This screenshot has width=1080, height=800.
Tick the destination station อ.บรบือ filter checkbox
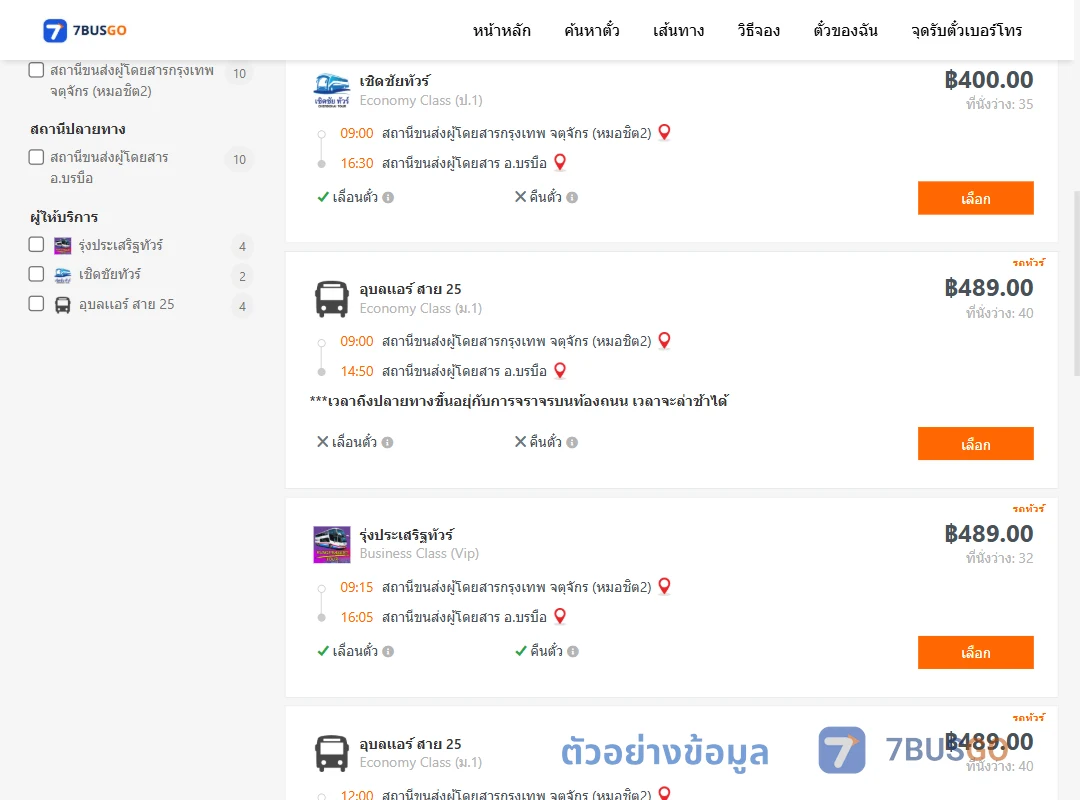[37, 157]
